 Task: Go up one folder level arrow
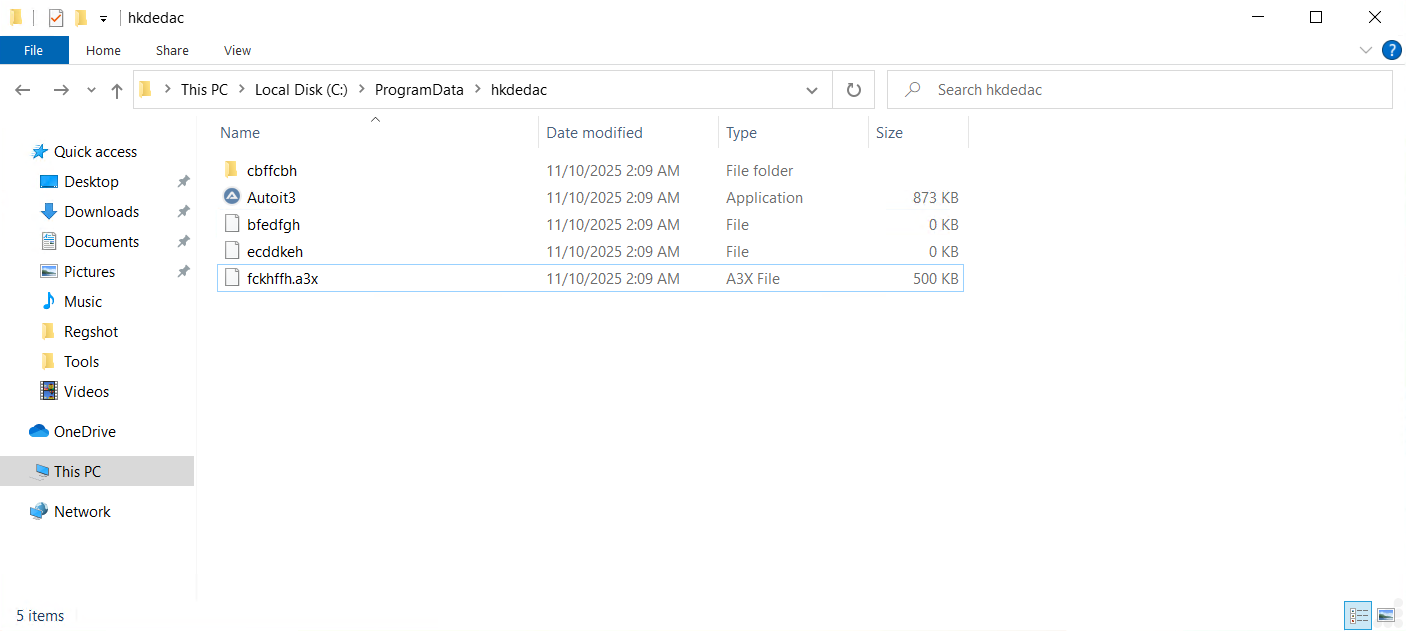point(117,90)
